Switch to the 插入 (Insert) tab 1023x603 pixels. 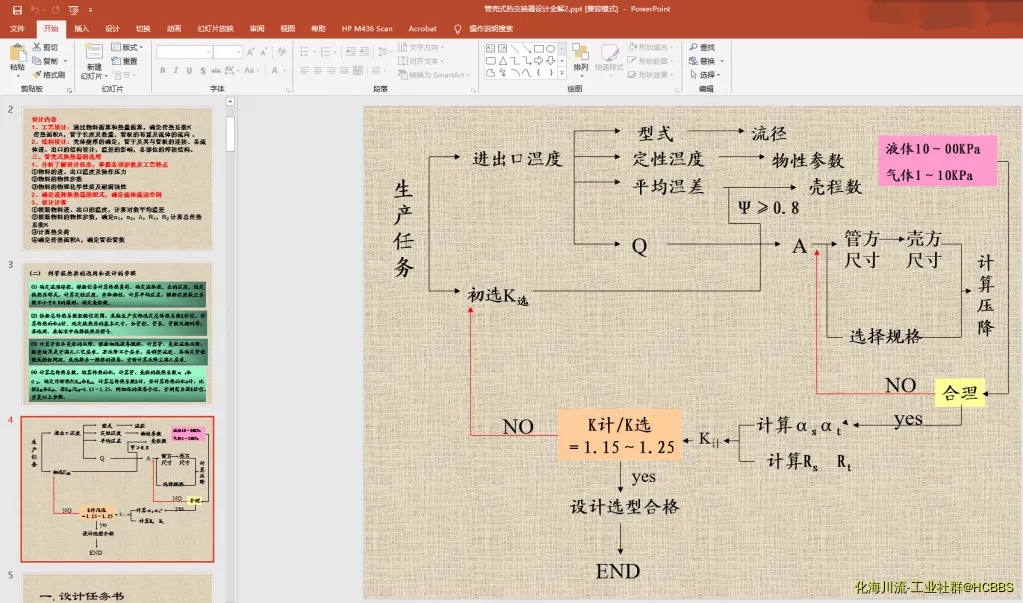[82, 29]
